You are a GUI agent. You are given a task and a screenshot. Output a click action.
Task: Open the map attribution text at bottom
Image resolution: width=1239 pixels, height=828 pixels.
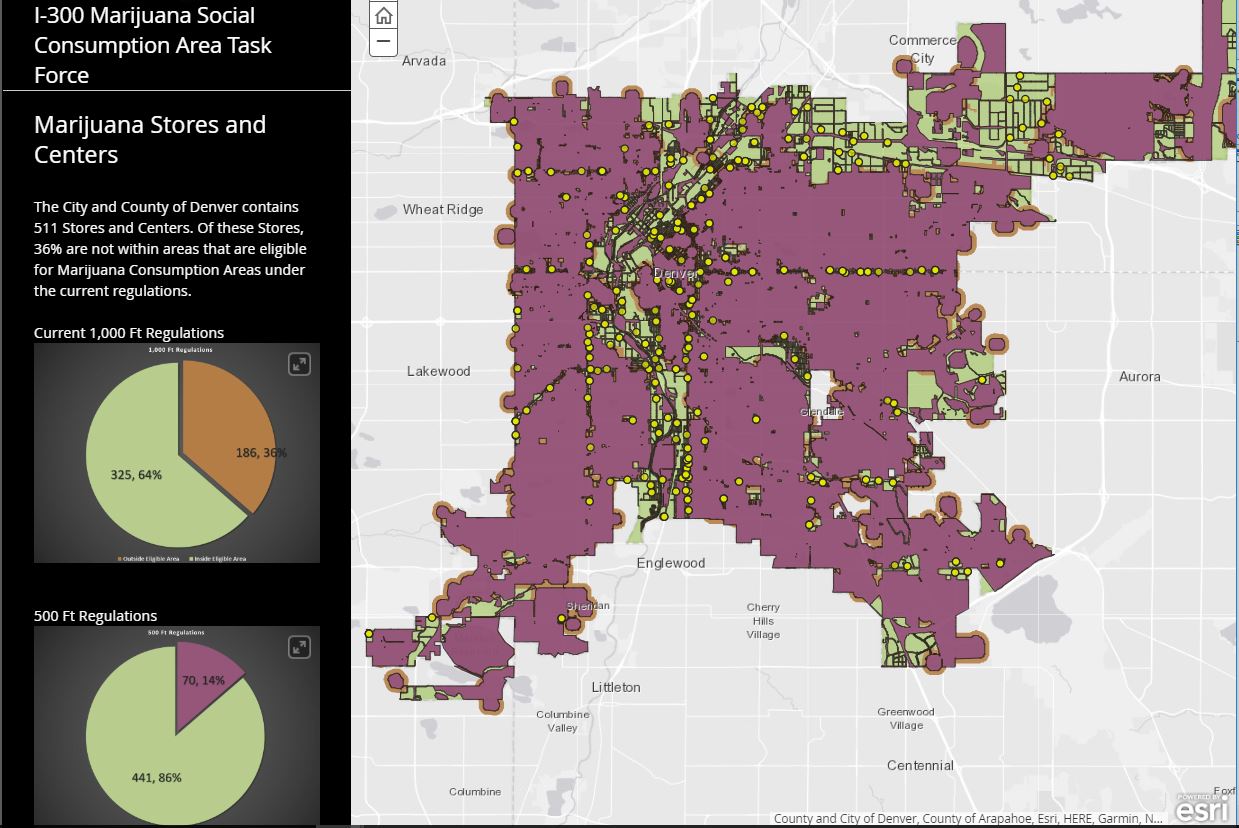click(x=967, y=818)
